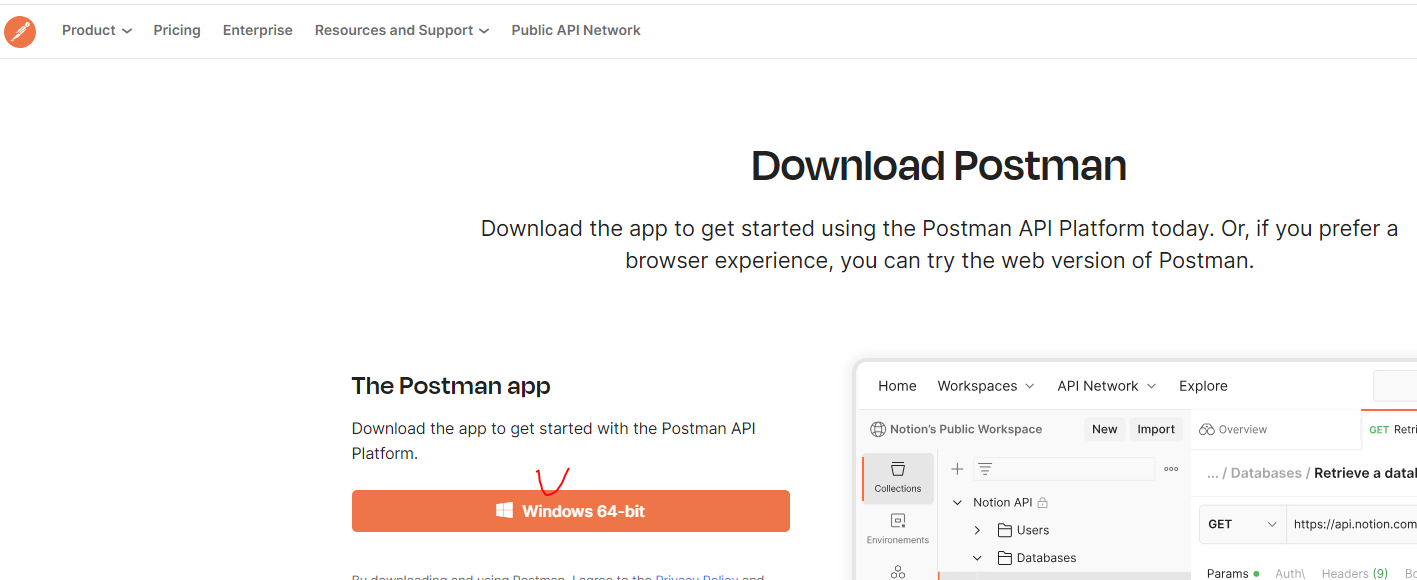
Task: Go to Pricing in the top navigation
Action: tap(177, 30)
